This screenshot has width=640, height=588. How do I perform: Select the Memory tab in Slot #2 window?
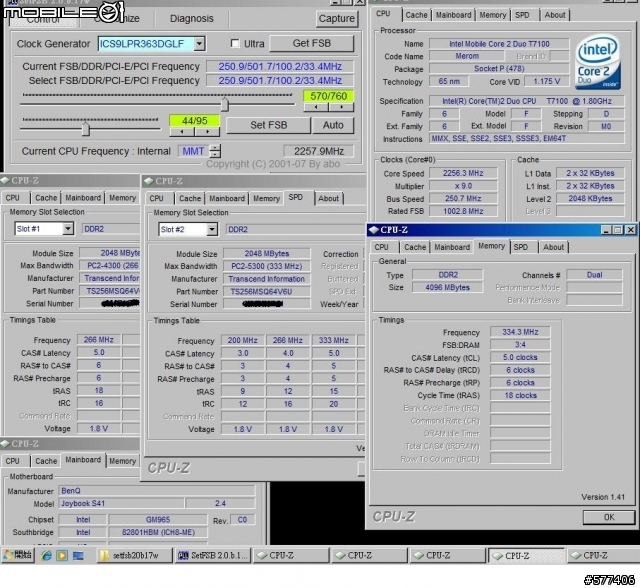coord(266,199)
